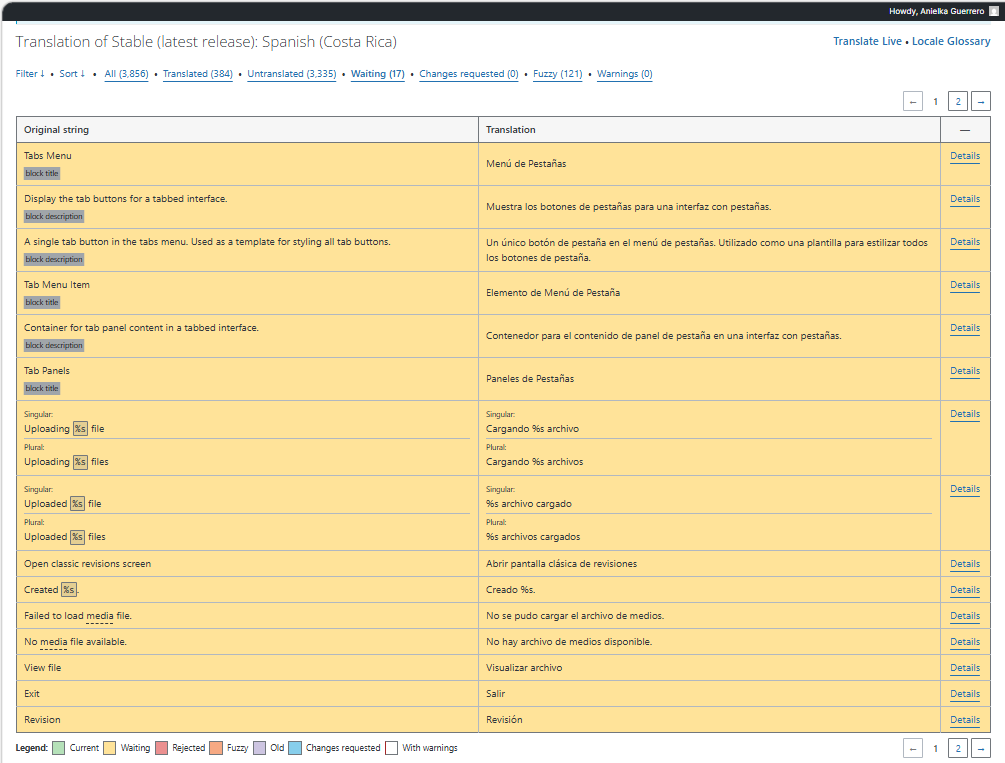The height and width of the screenshot is (763, 1005).
Task: Expand the Sort options
Action: (72, 74)
